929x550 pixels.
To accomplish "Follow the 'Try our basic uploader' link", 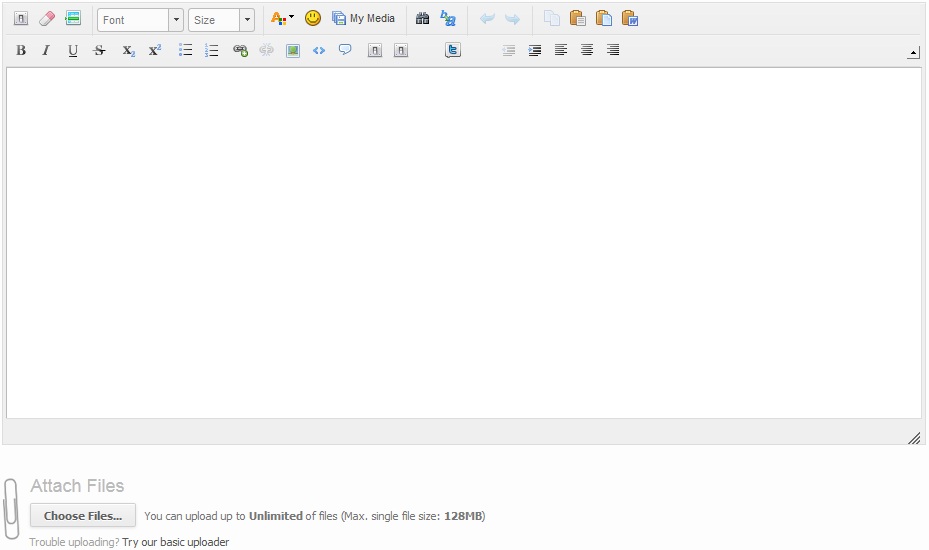I will [175, 542].
